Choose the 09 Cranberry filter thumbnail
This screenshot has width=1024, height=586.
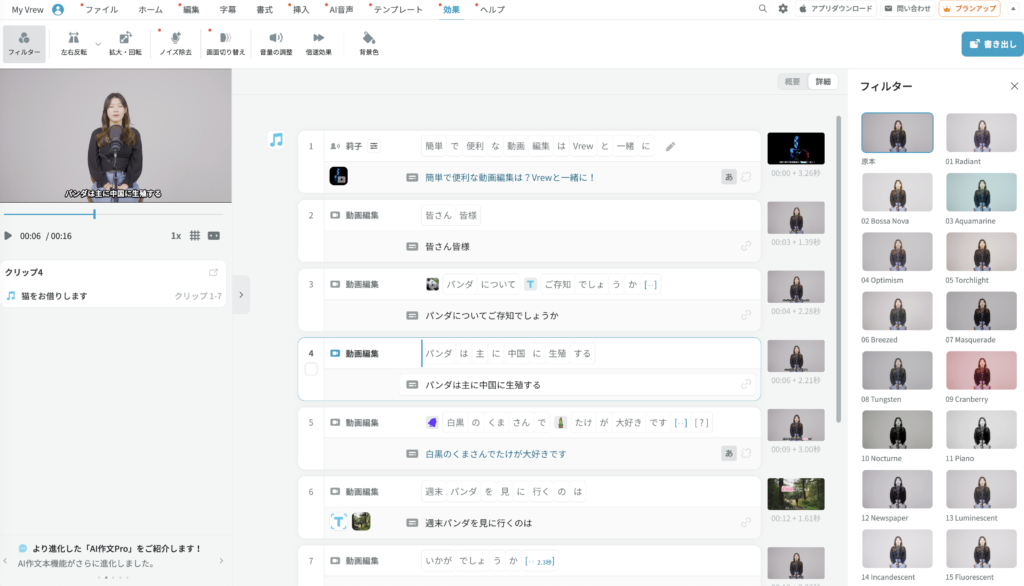point(981,371)
